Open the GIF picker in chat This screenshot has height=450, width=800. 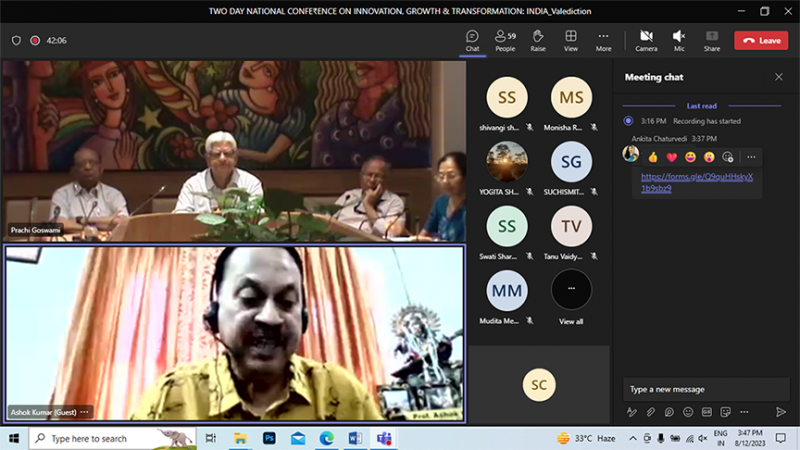[x=706, y=412]
